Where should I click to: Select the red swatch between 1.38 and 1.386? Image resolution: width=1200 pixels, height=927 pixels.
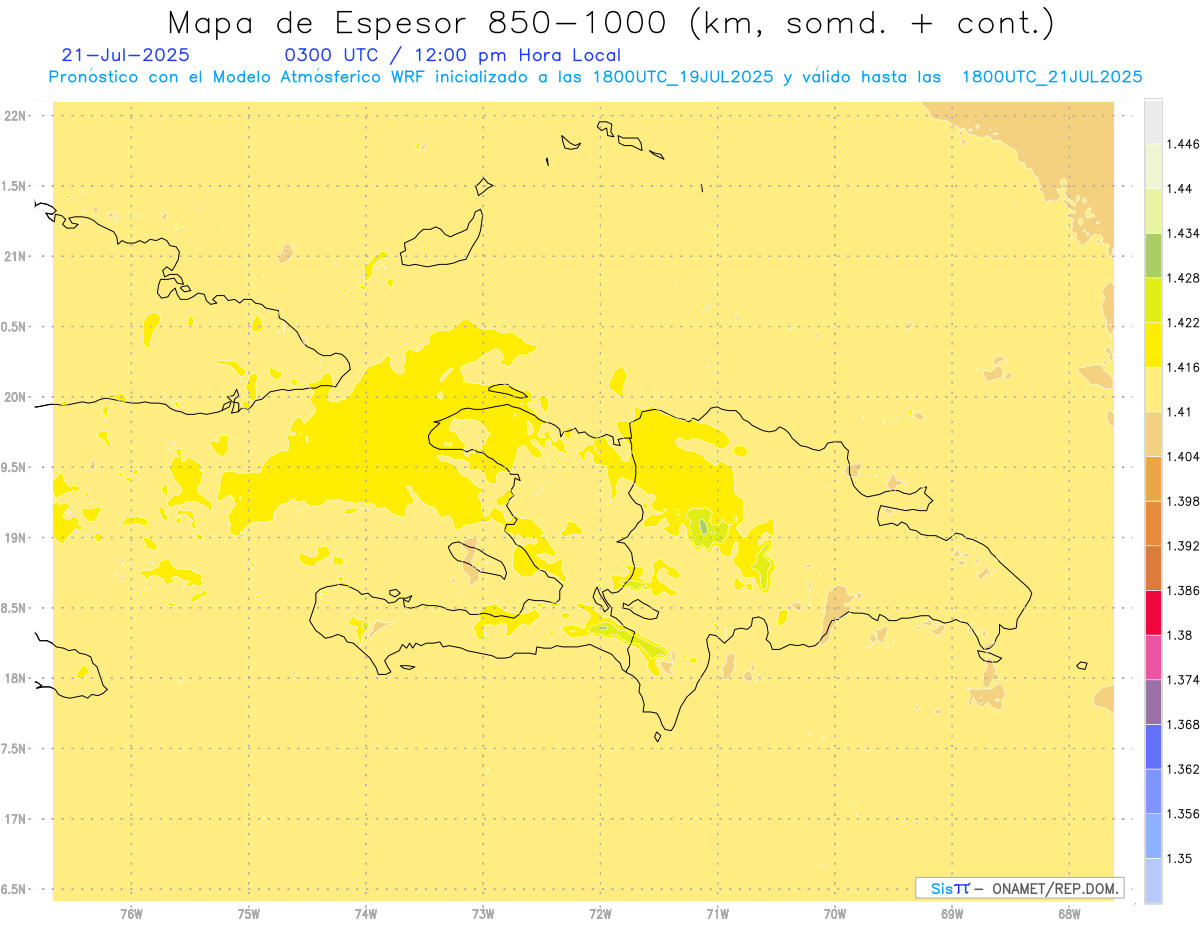[1153, 612]
